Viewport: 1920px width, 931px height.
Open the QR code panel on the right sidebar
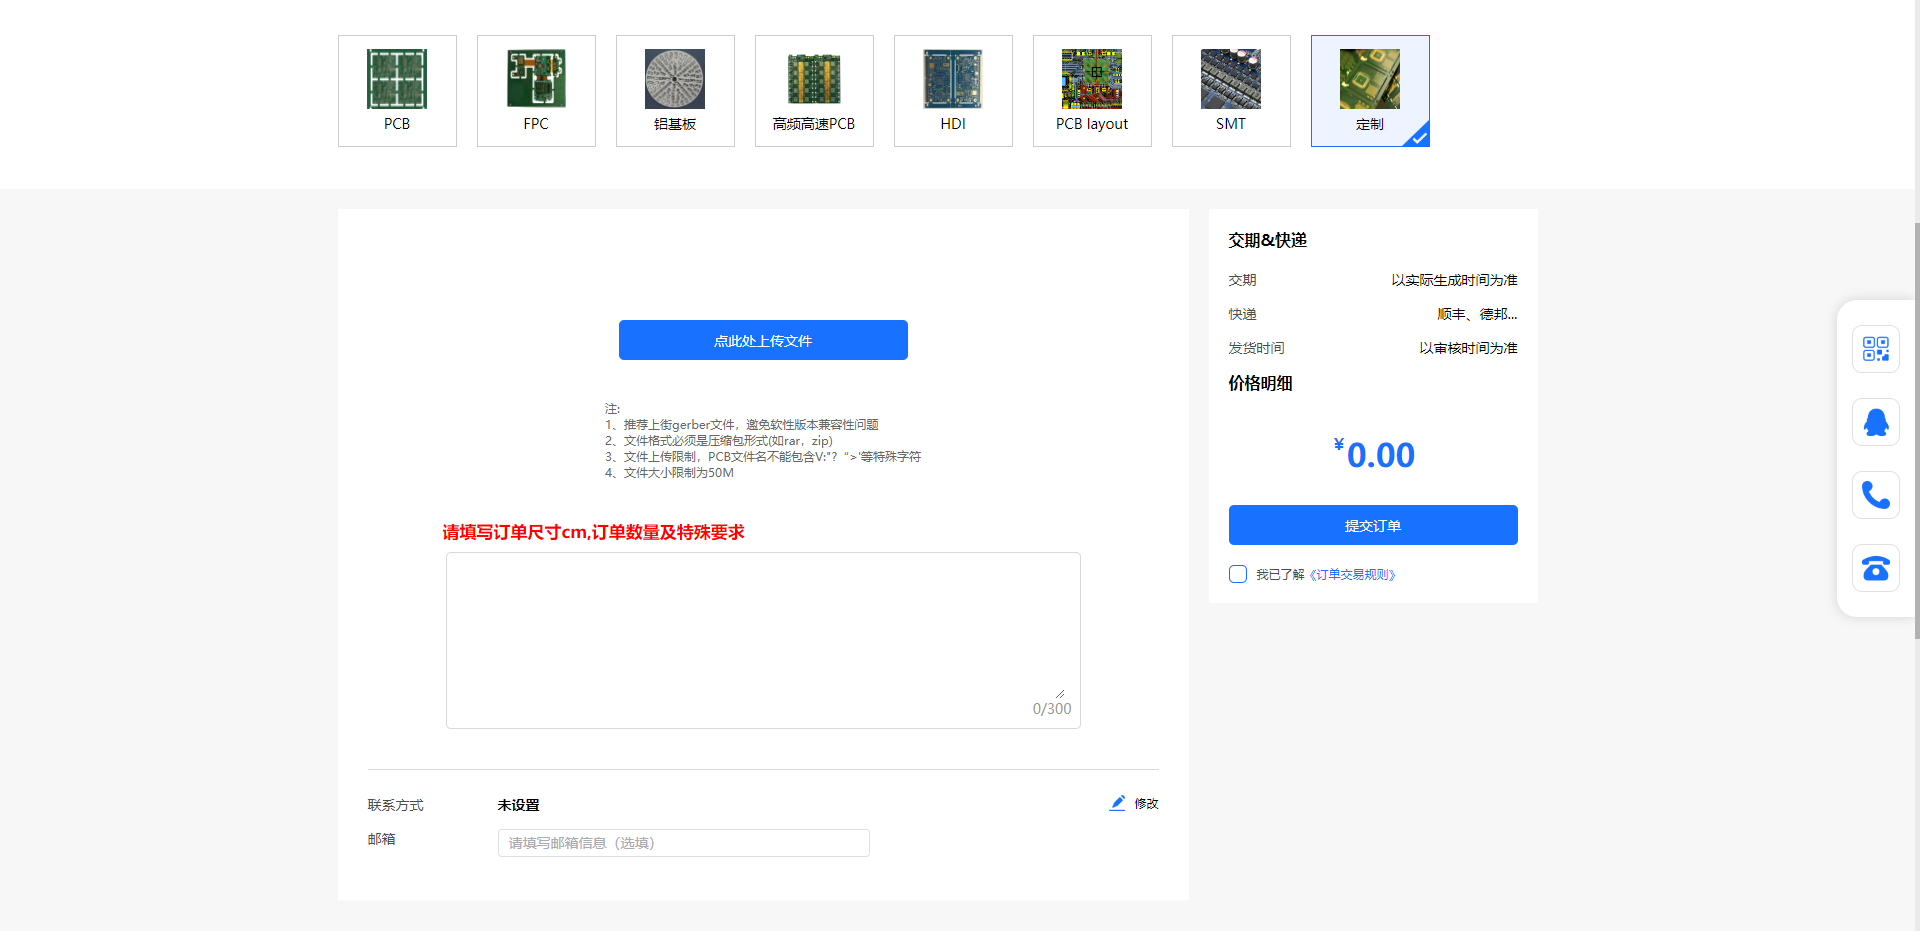click(x=1876, y=349)
